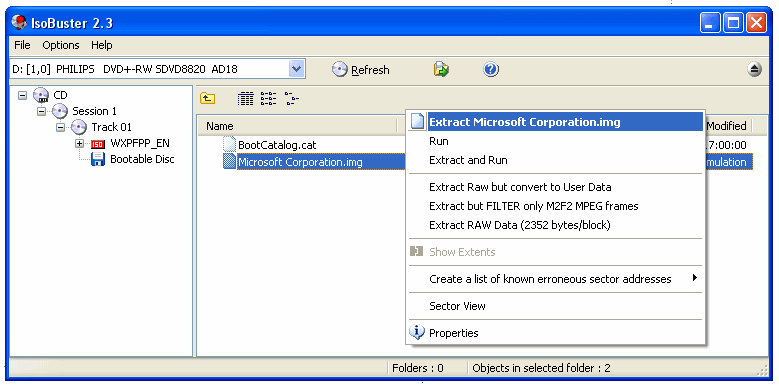The image size is (779, 387).
Task: Open Properties from the context menu
Action: coord(556,333)
